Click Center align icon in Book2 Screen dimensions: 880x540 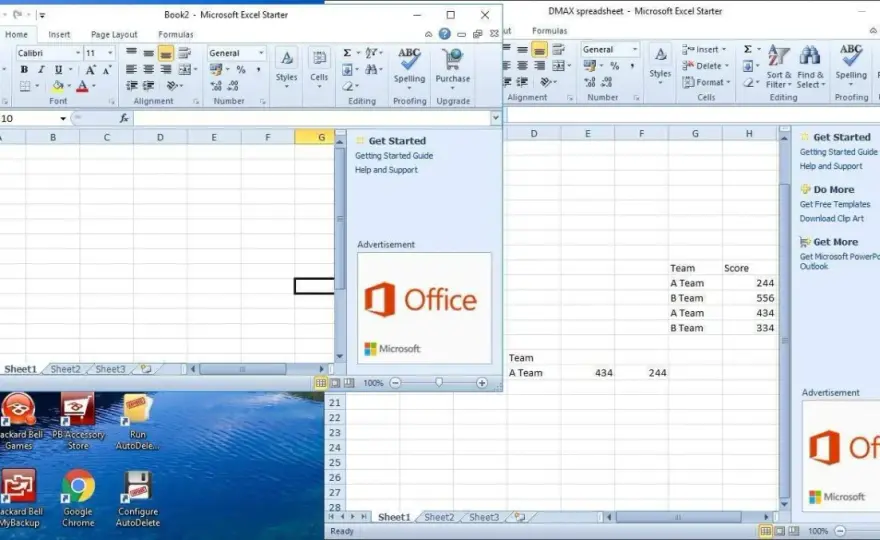(x=148, y=70)
